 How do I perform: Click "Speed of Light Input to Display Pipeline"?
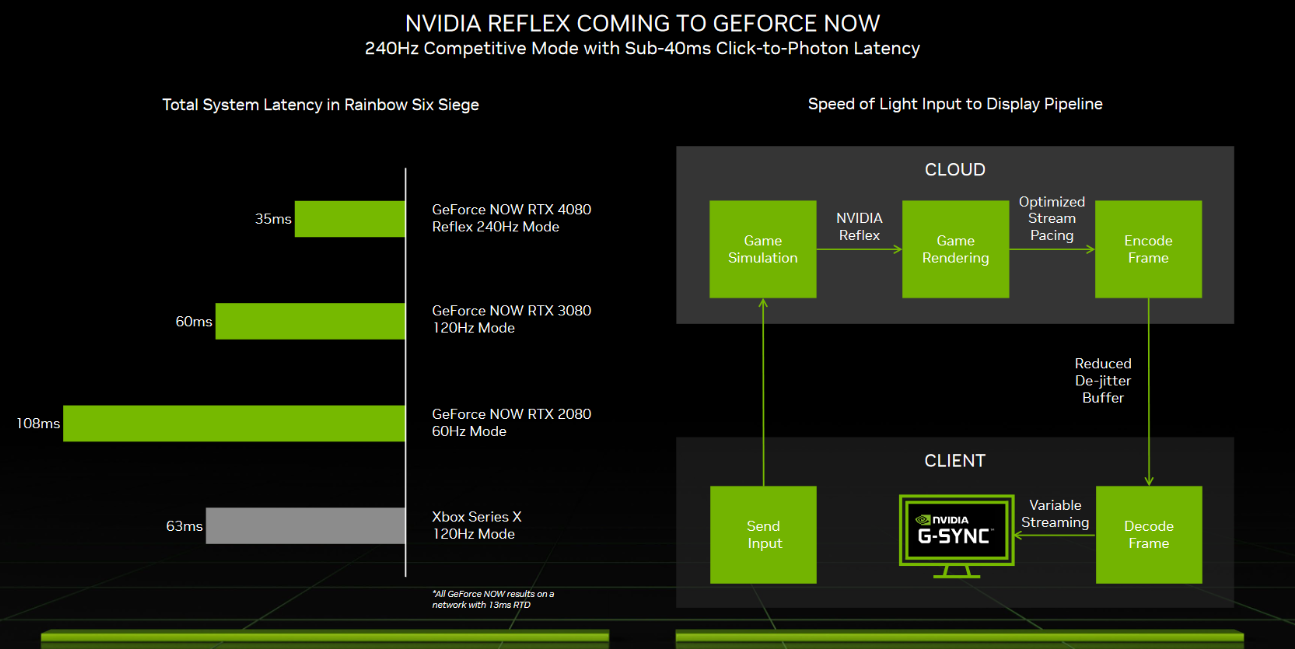pos(955,104)
